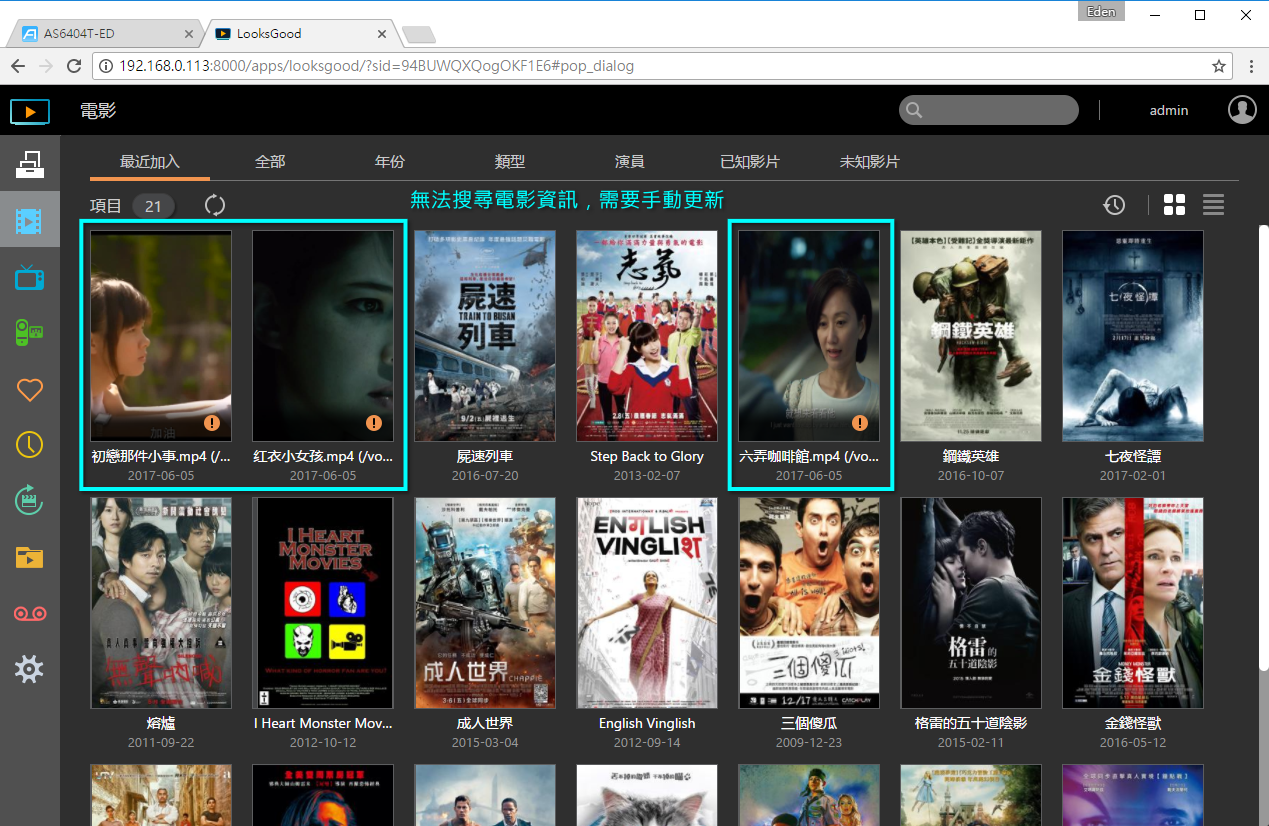
Task: Click the refresh icon next to item count
Action: click(x=215, y=205)
